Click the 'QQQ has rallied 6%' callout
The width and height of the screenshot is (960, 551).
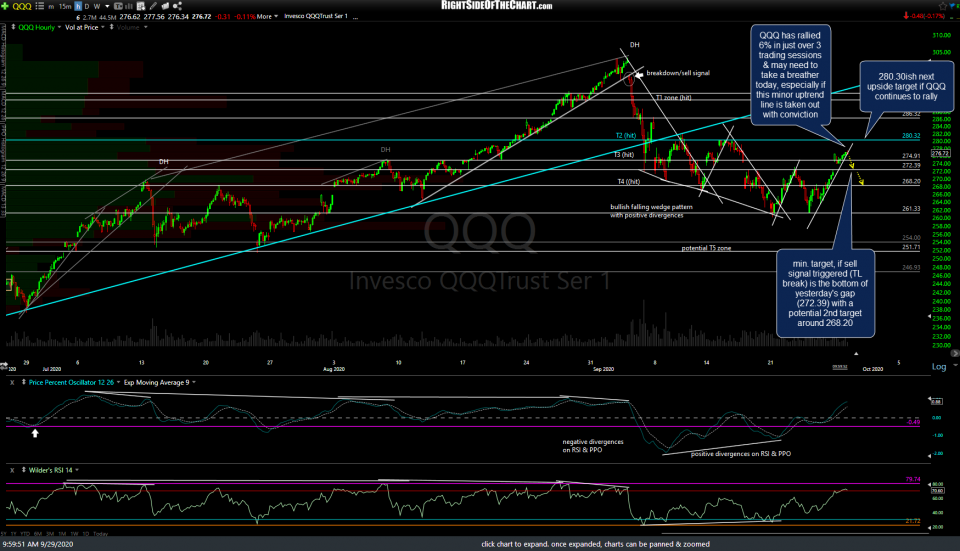(790, 75)
